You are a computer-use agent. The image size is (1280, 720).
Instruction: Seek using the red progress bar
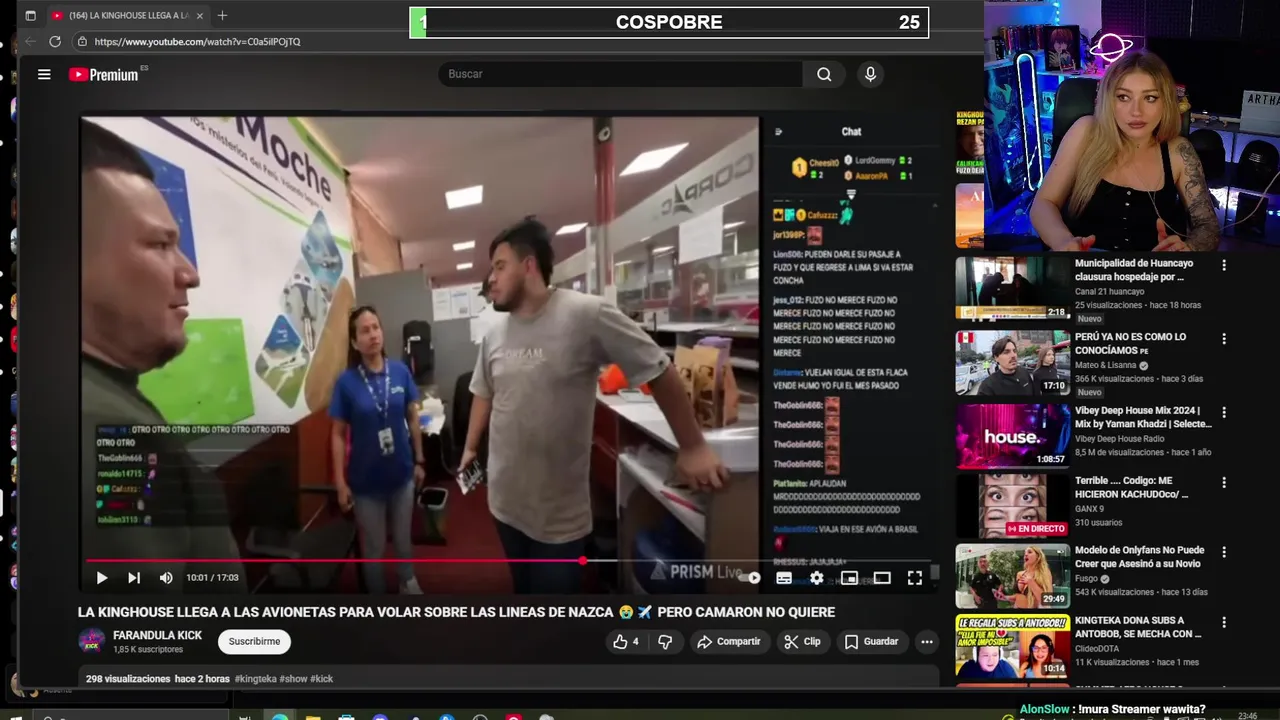pos(510,561)
